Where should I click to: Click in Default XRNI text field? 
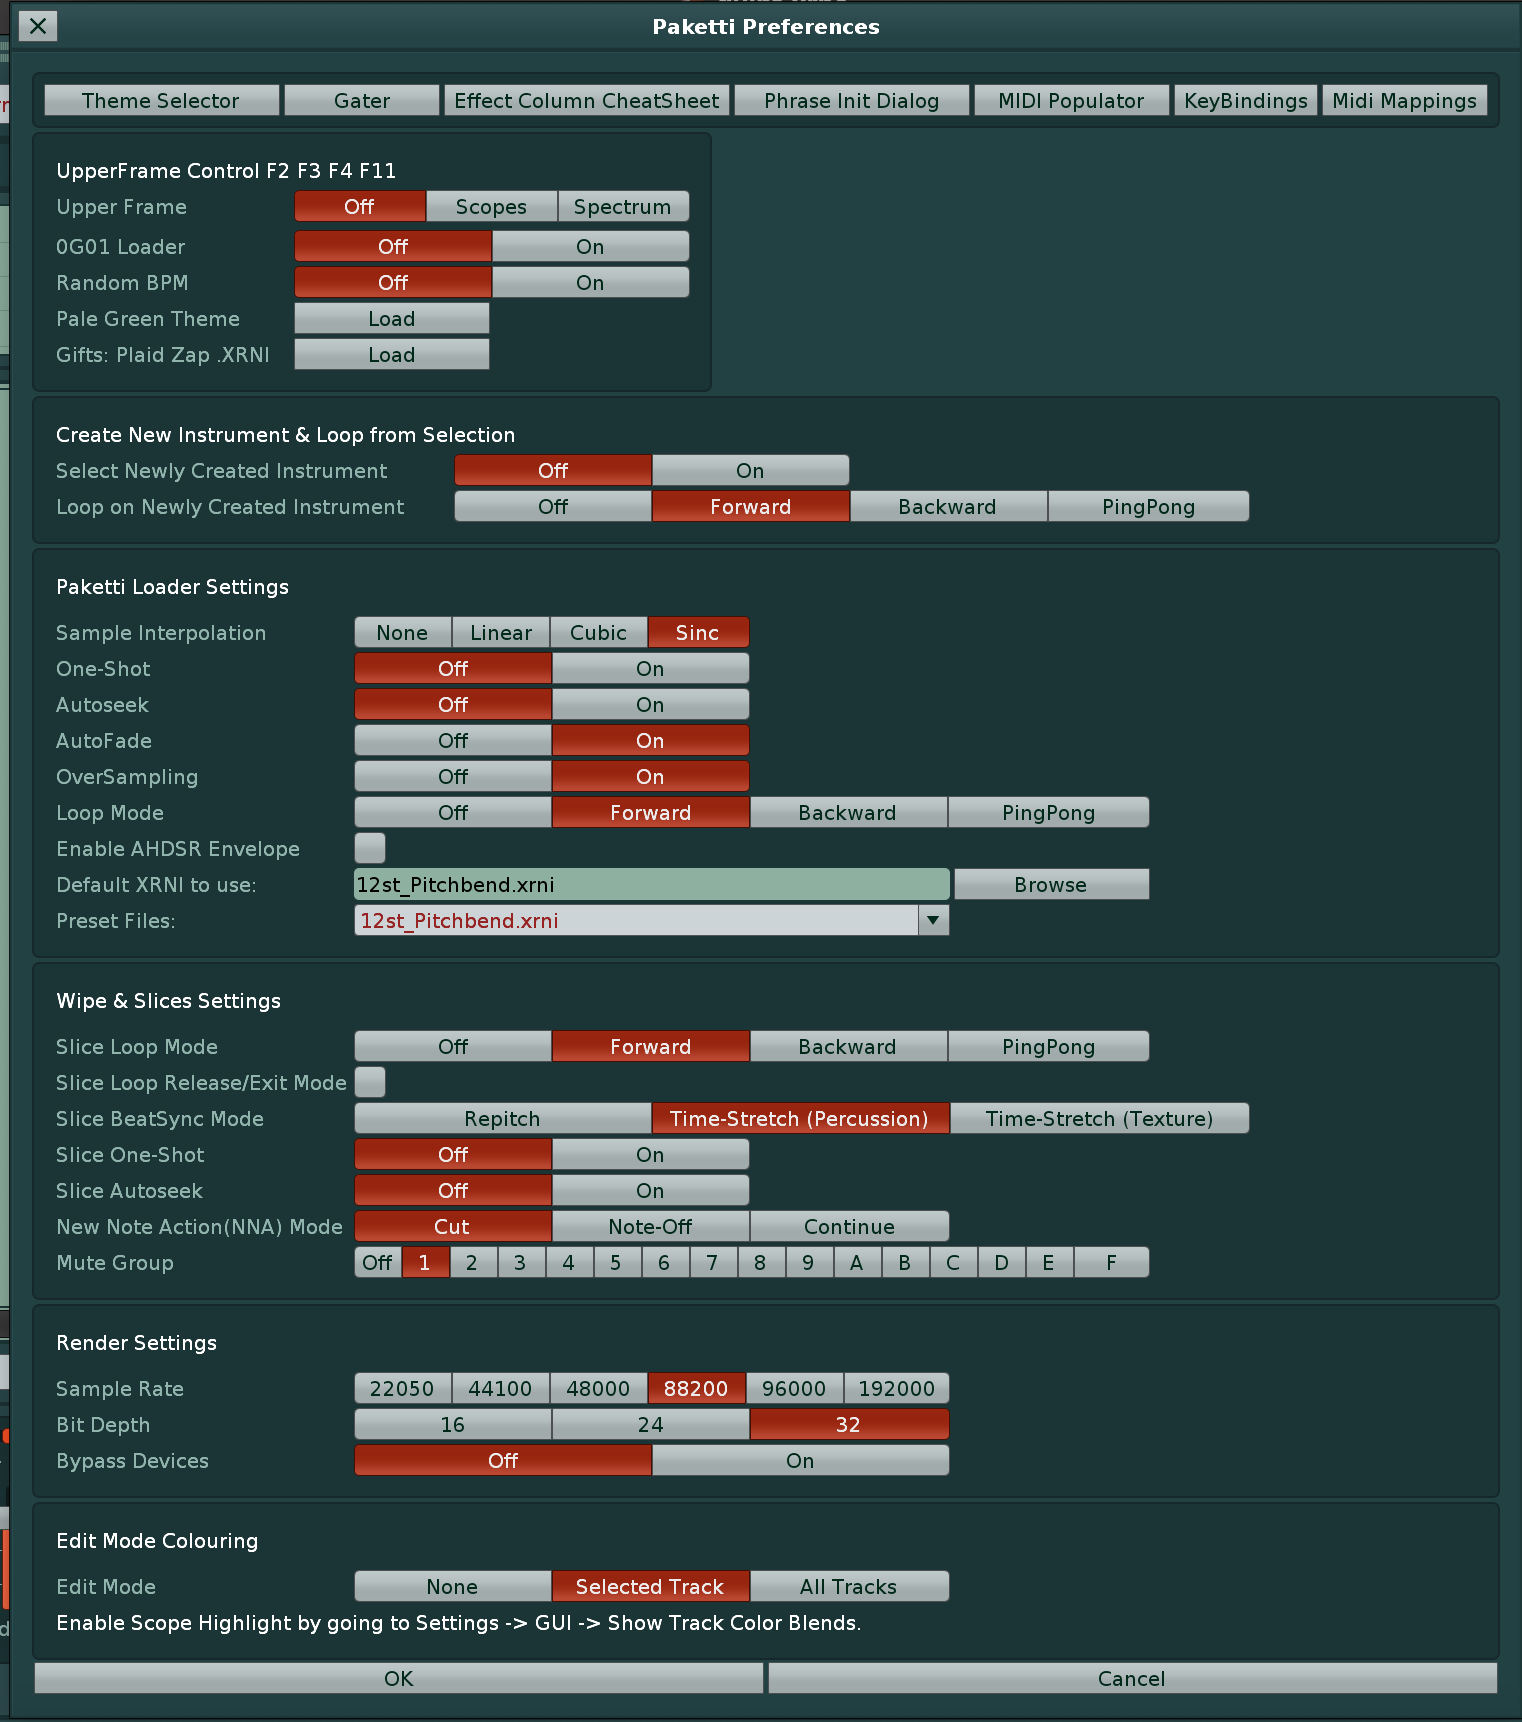[x=650, y=884]
